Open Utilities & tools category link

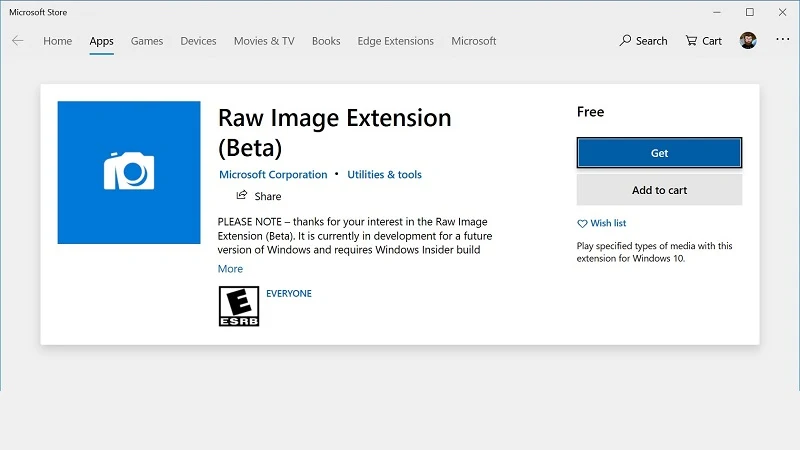click(x=384, y=174)
